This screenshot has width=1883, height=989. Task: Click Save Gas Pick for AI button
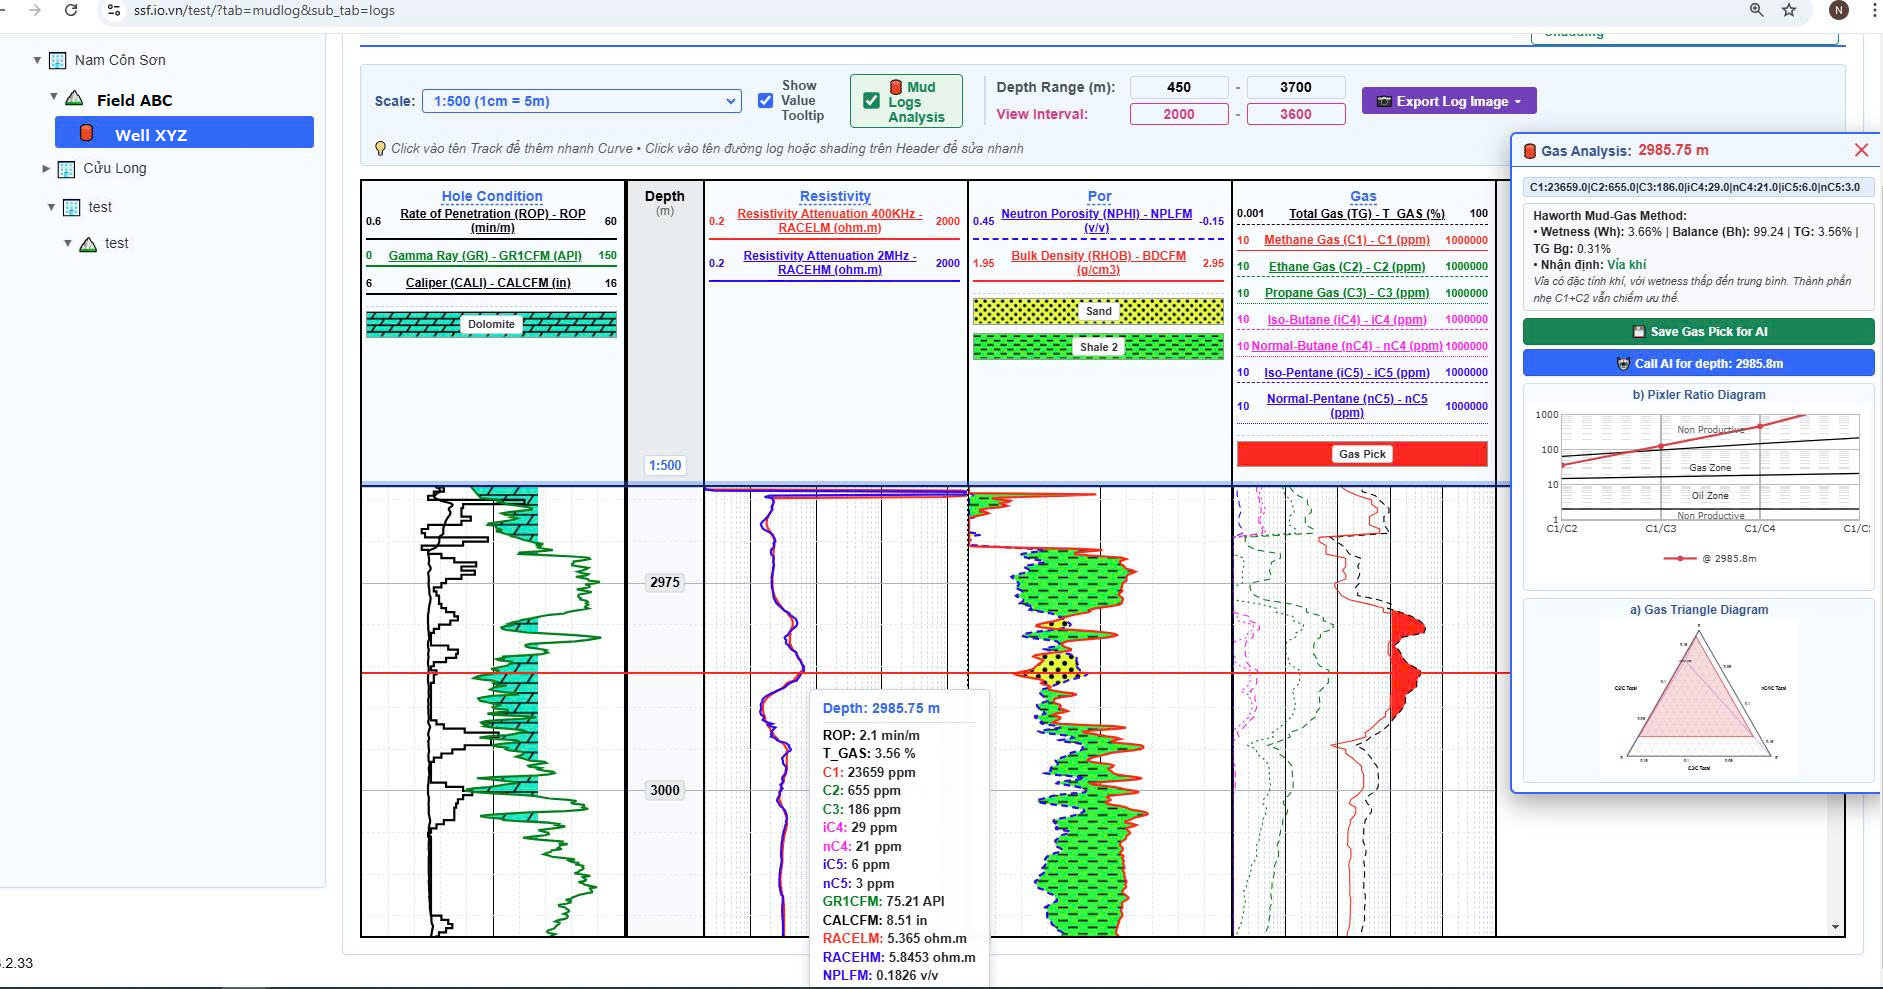(x=1698, y=331)
